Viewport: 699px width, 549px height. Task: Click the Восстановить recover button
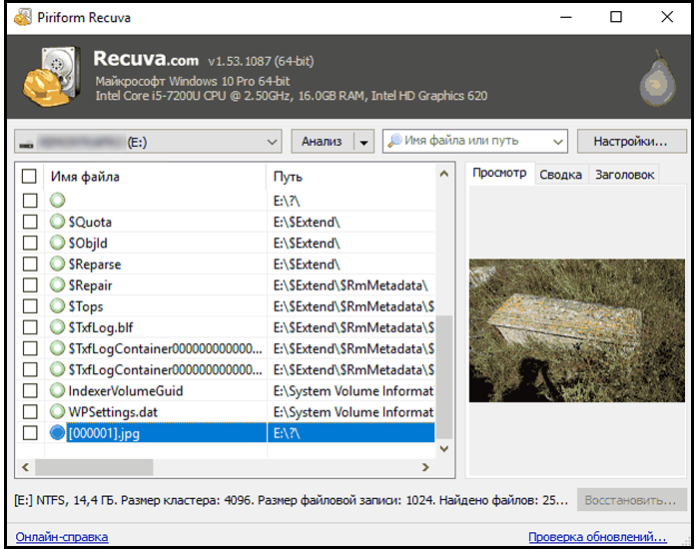[631, 500]
